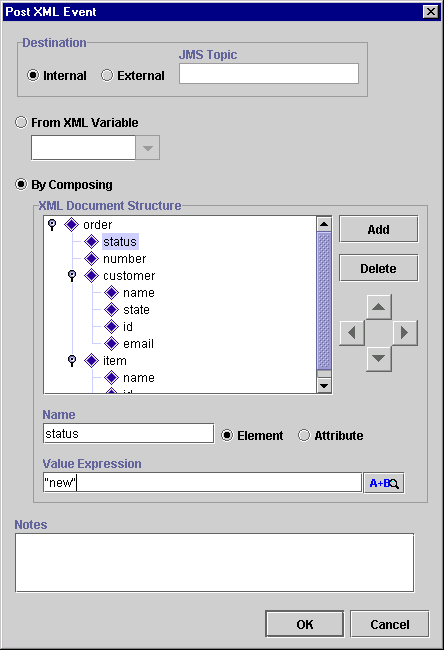
Task: Select the name node under customer
Action: pyautogui.click(x=138, y=293)
